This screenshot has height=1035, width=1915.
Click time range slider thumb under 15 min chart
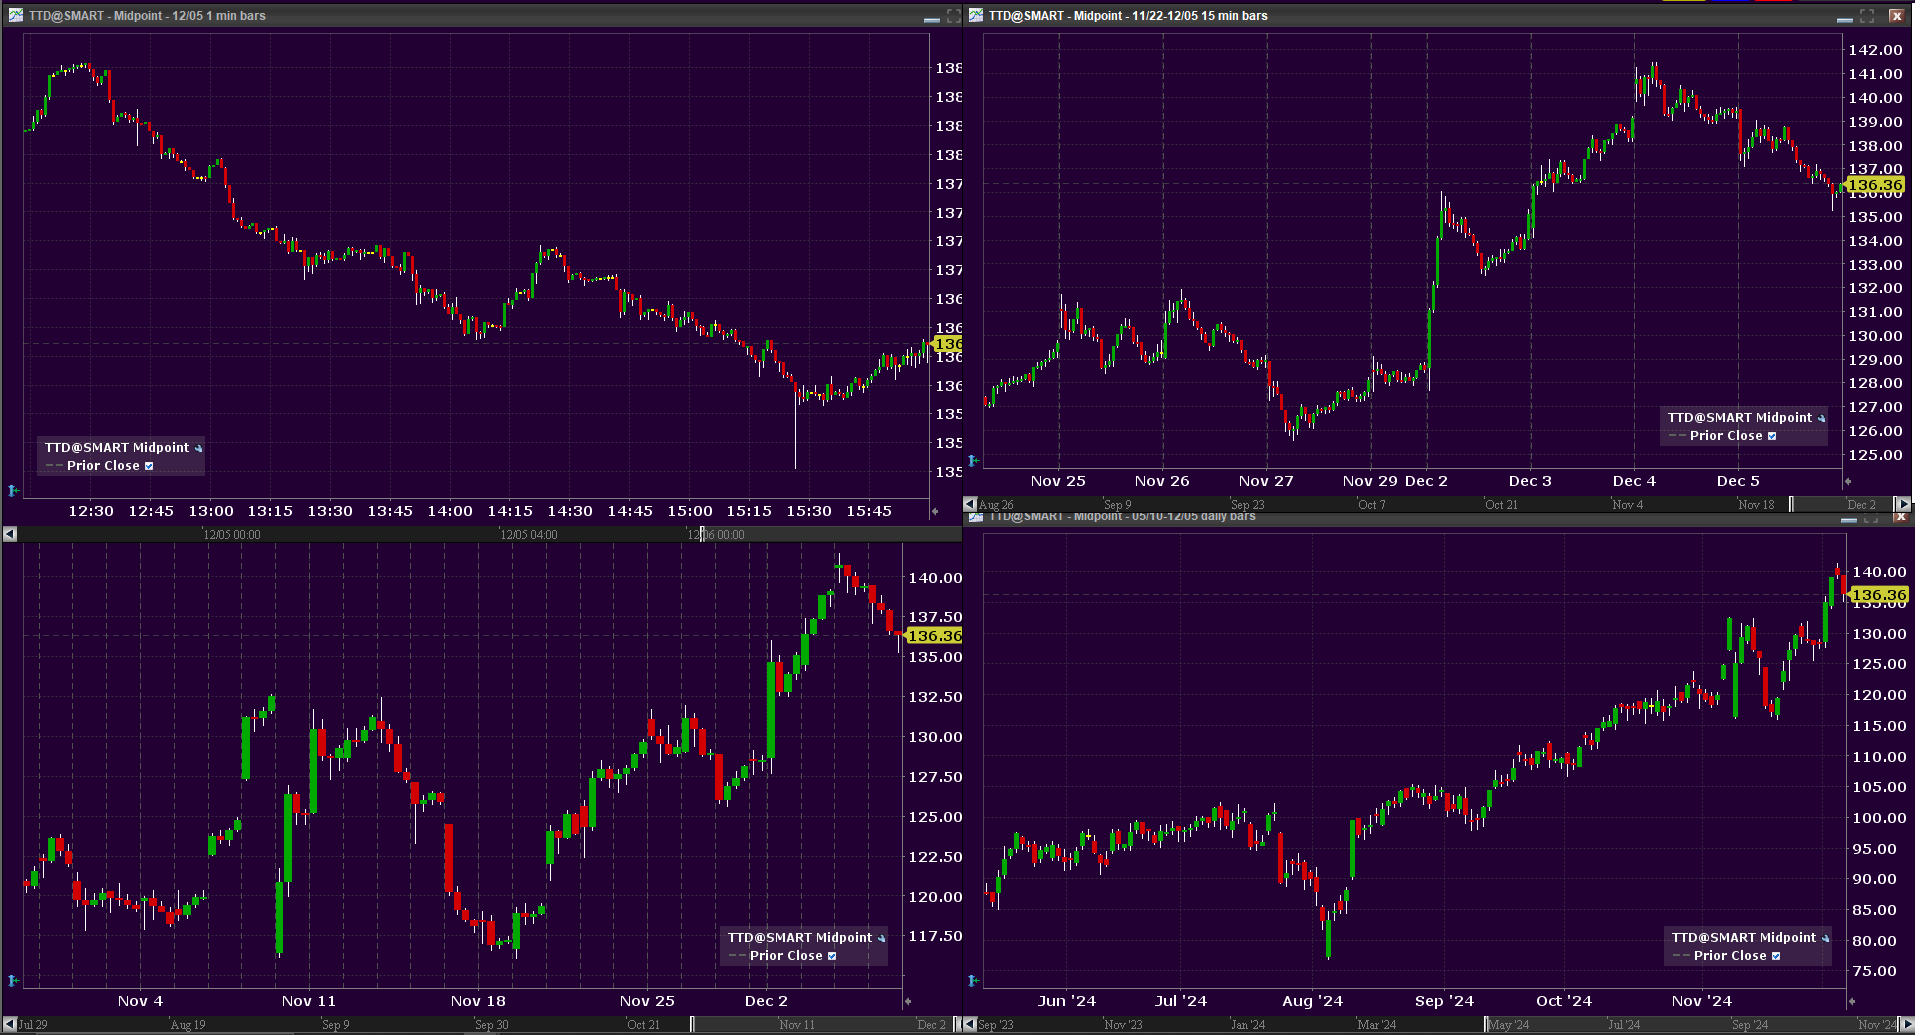[1791, 504]
